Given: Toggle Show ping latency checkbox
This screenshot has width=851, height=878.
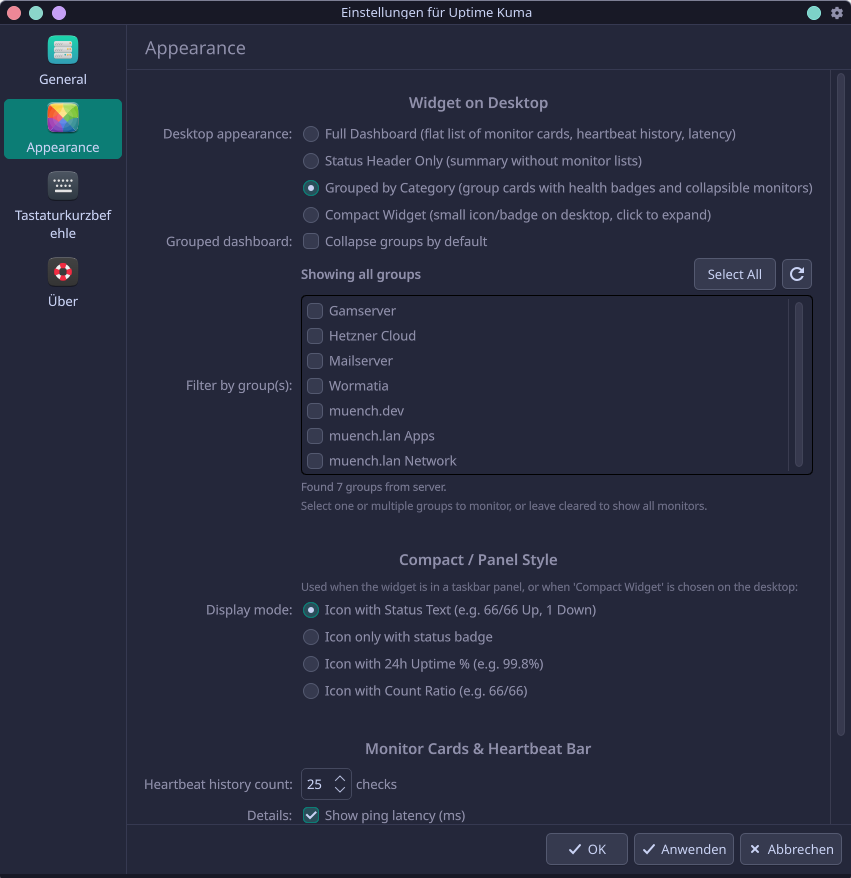Looking at the screenshot, I should (311, 815).
